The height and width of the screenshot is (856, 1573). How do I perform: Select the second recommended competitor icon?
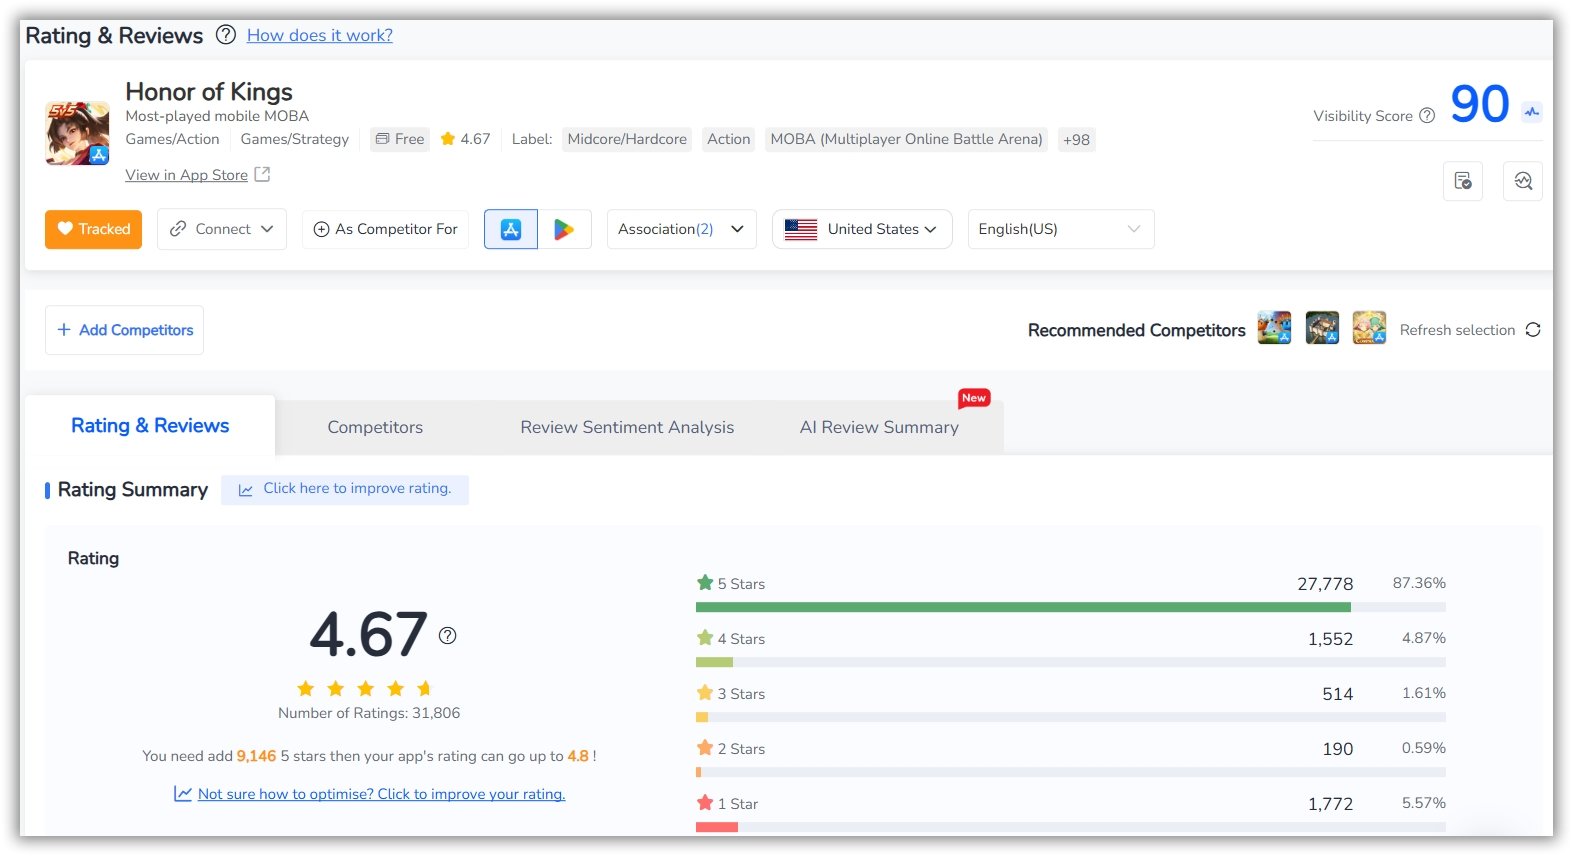pos(1322,328)
